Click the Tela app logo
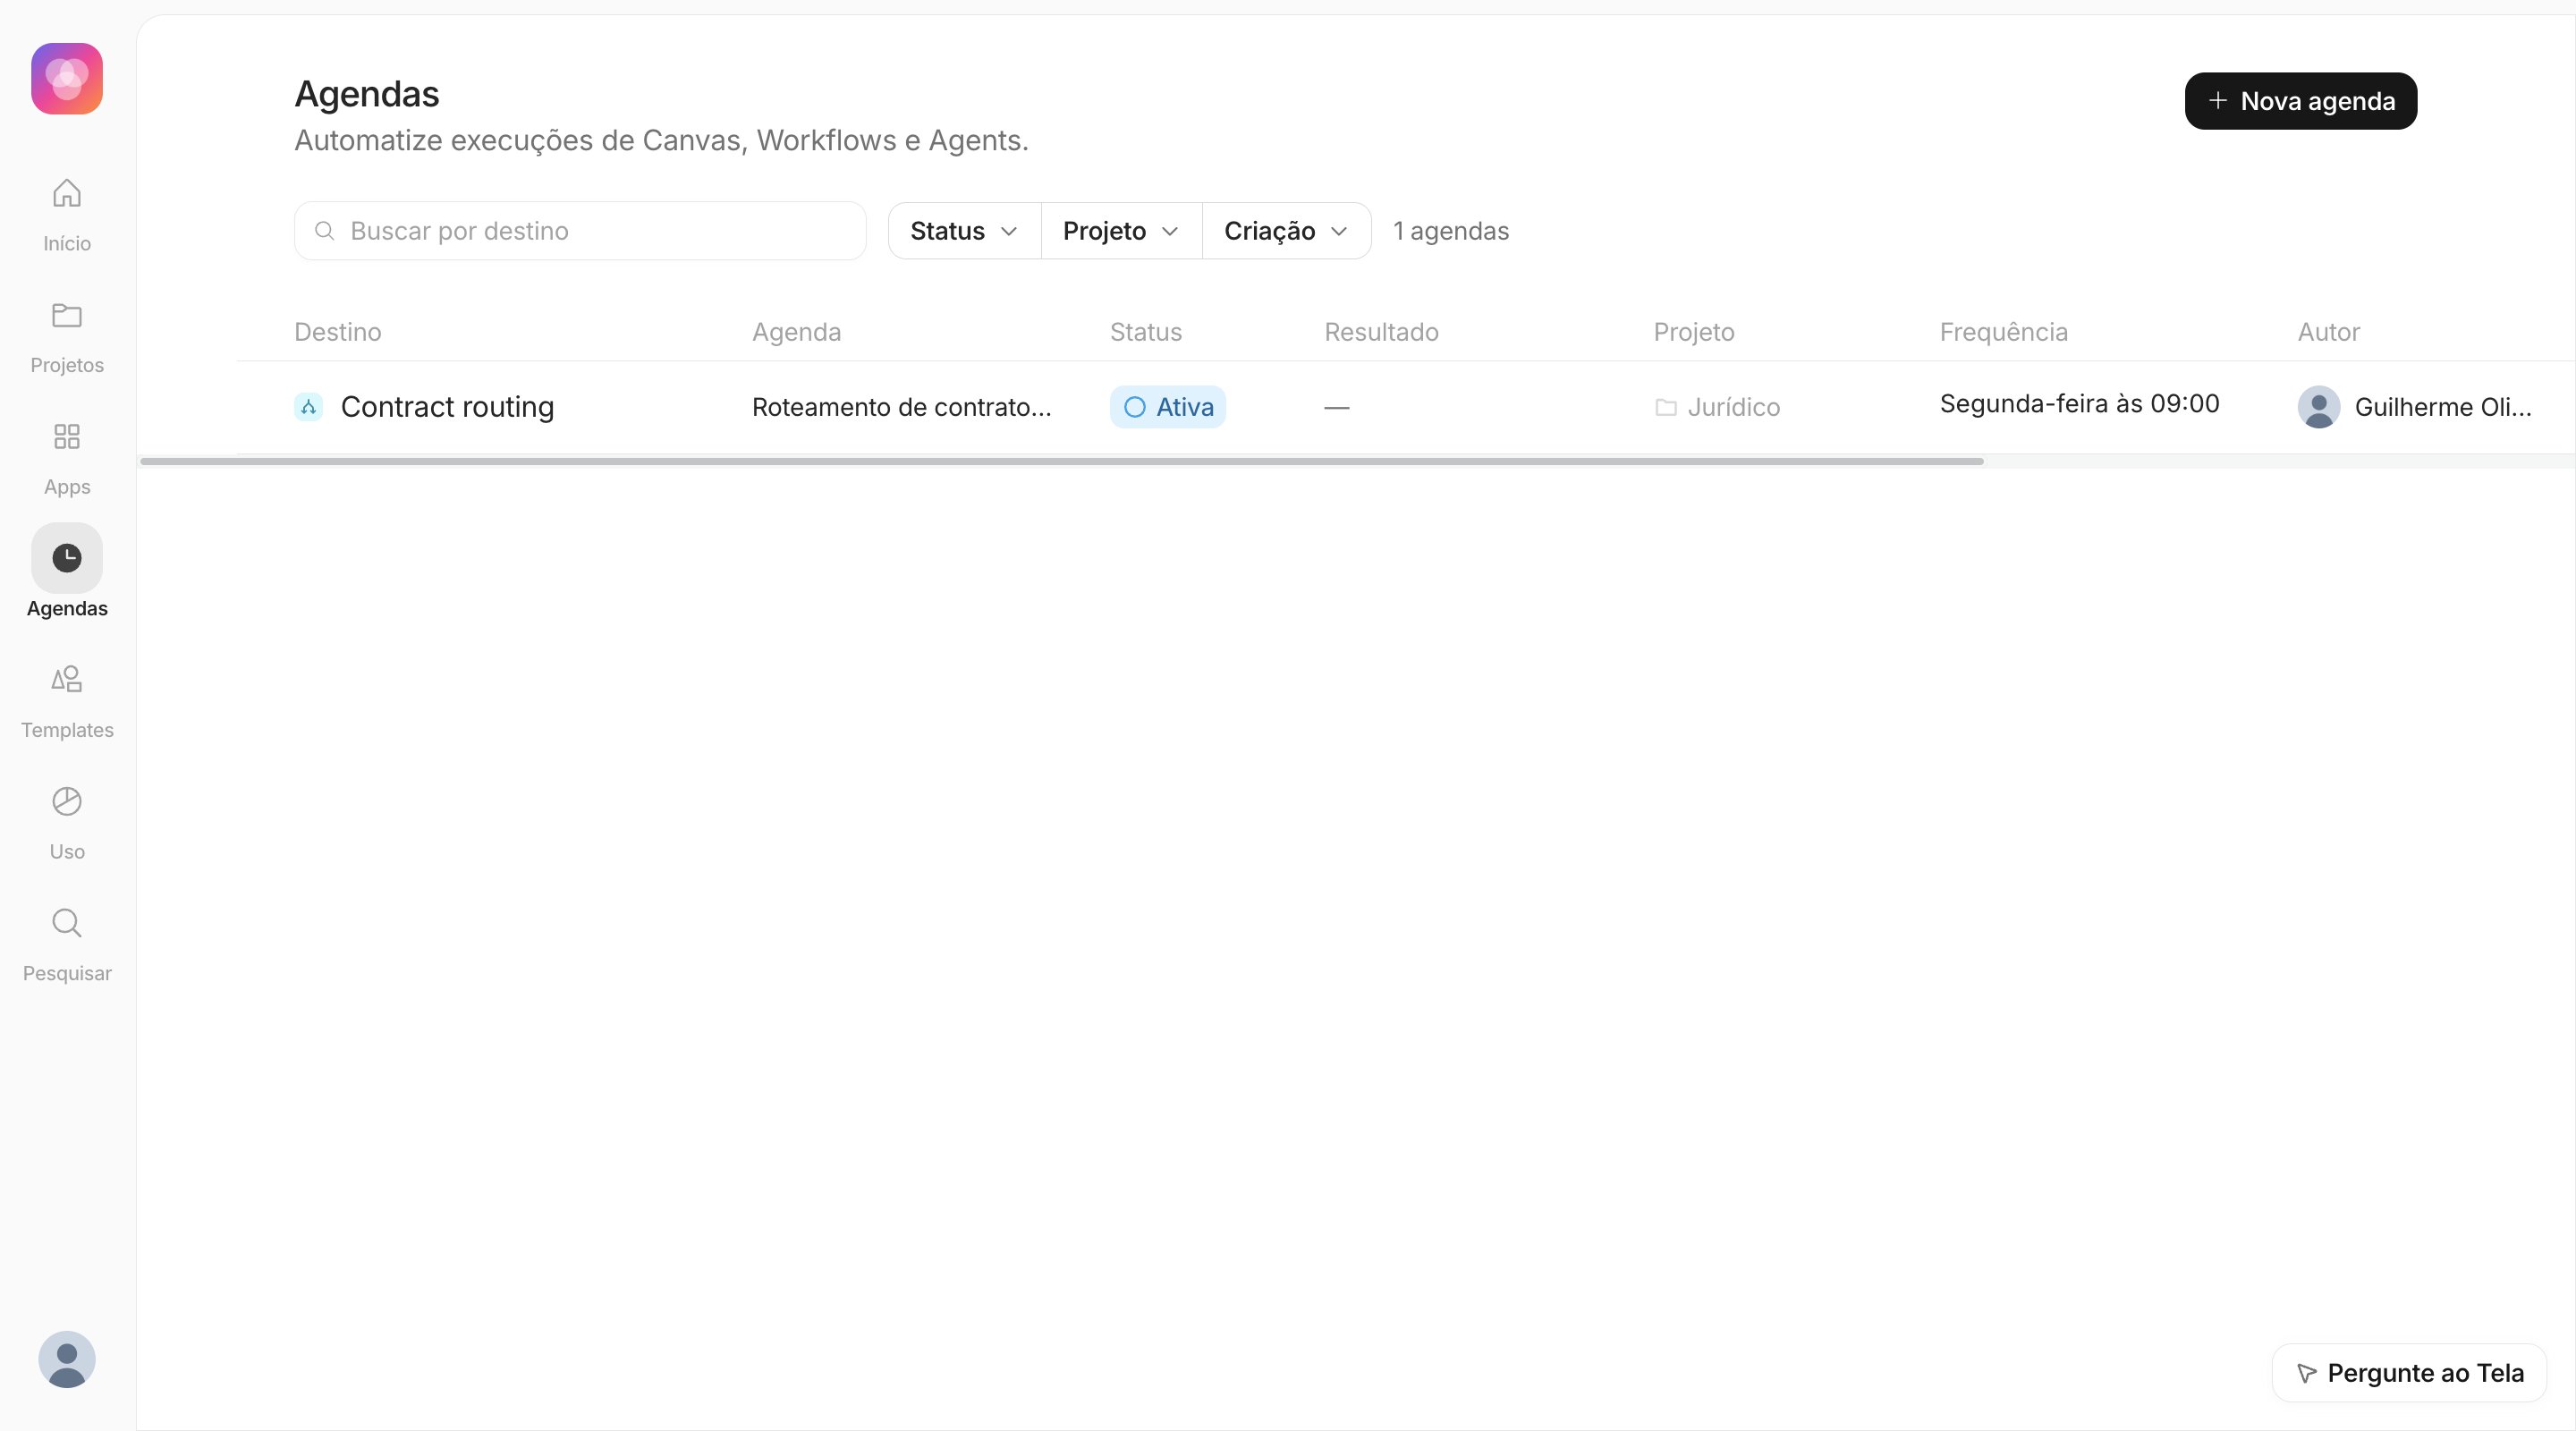Screen dimensions: 2576x1431 point(67,79)
